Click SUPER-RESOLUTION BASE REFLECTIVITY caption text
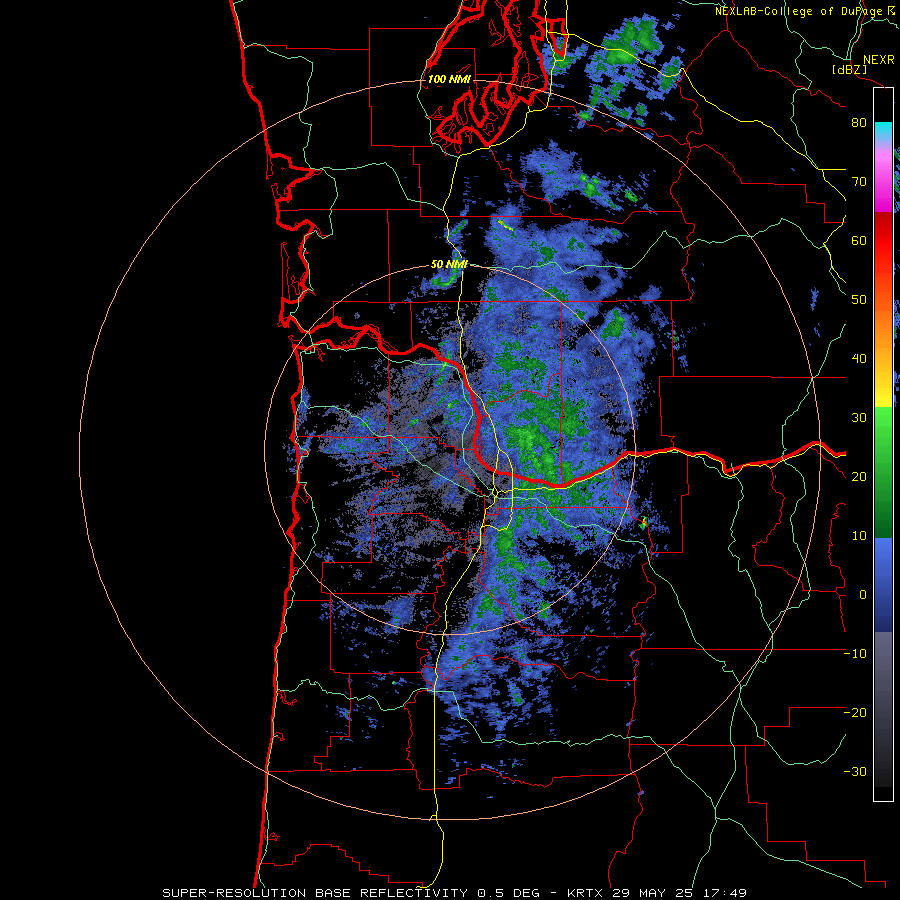Screen dimensions: 900x900 pos(315,893)
